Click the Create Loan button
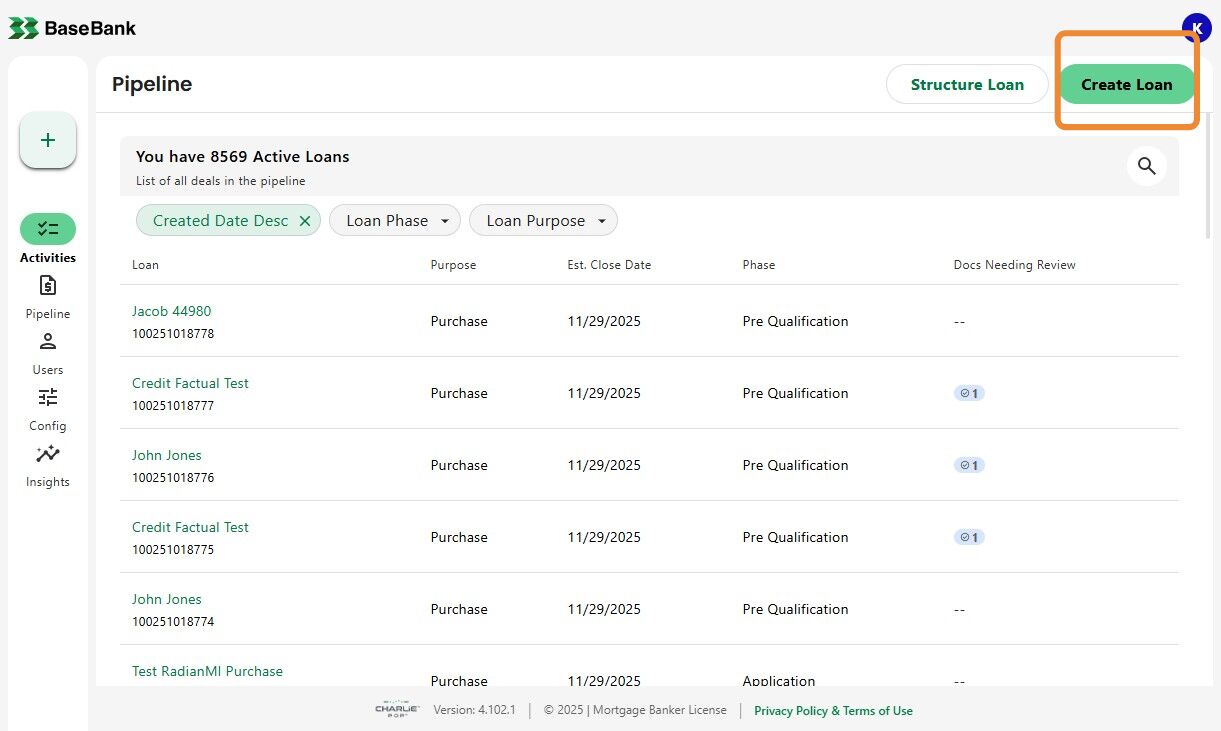This screenshot has width=1221, height=731. pyautogui.click(x=1126, y=85)
